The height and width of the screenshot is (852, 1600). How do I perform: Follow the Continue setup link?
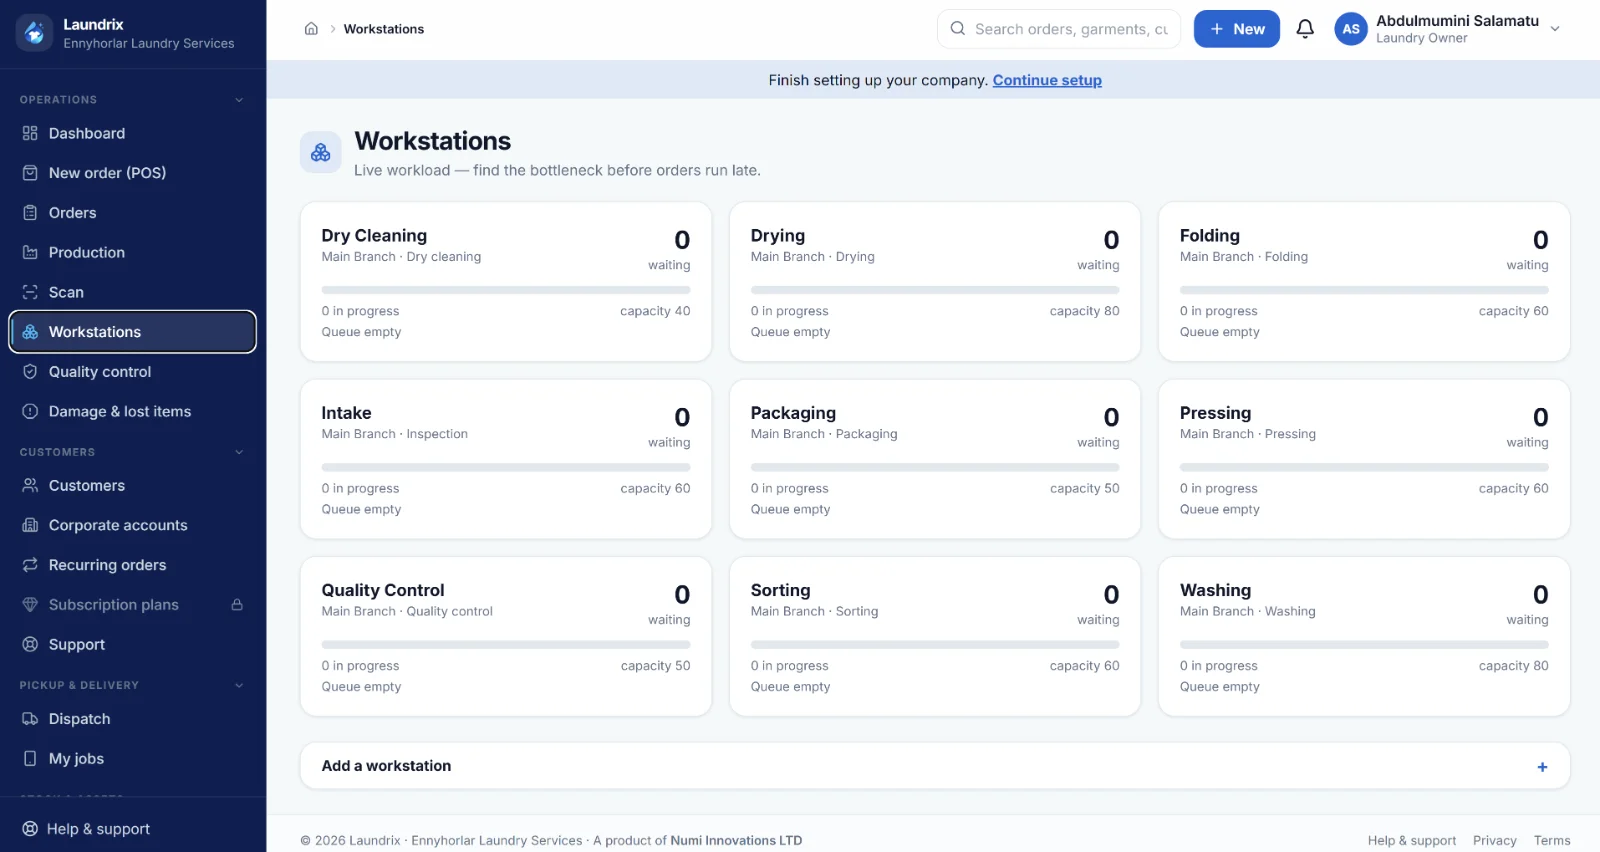pyautogui.click(x=1047, y=80)
